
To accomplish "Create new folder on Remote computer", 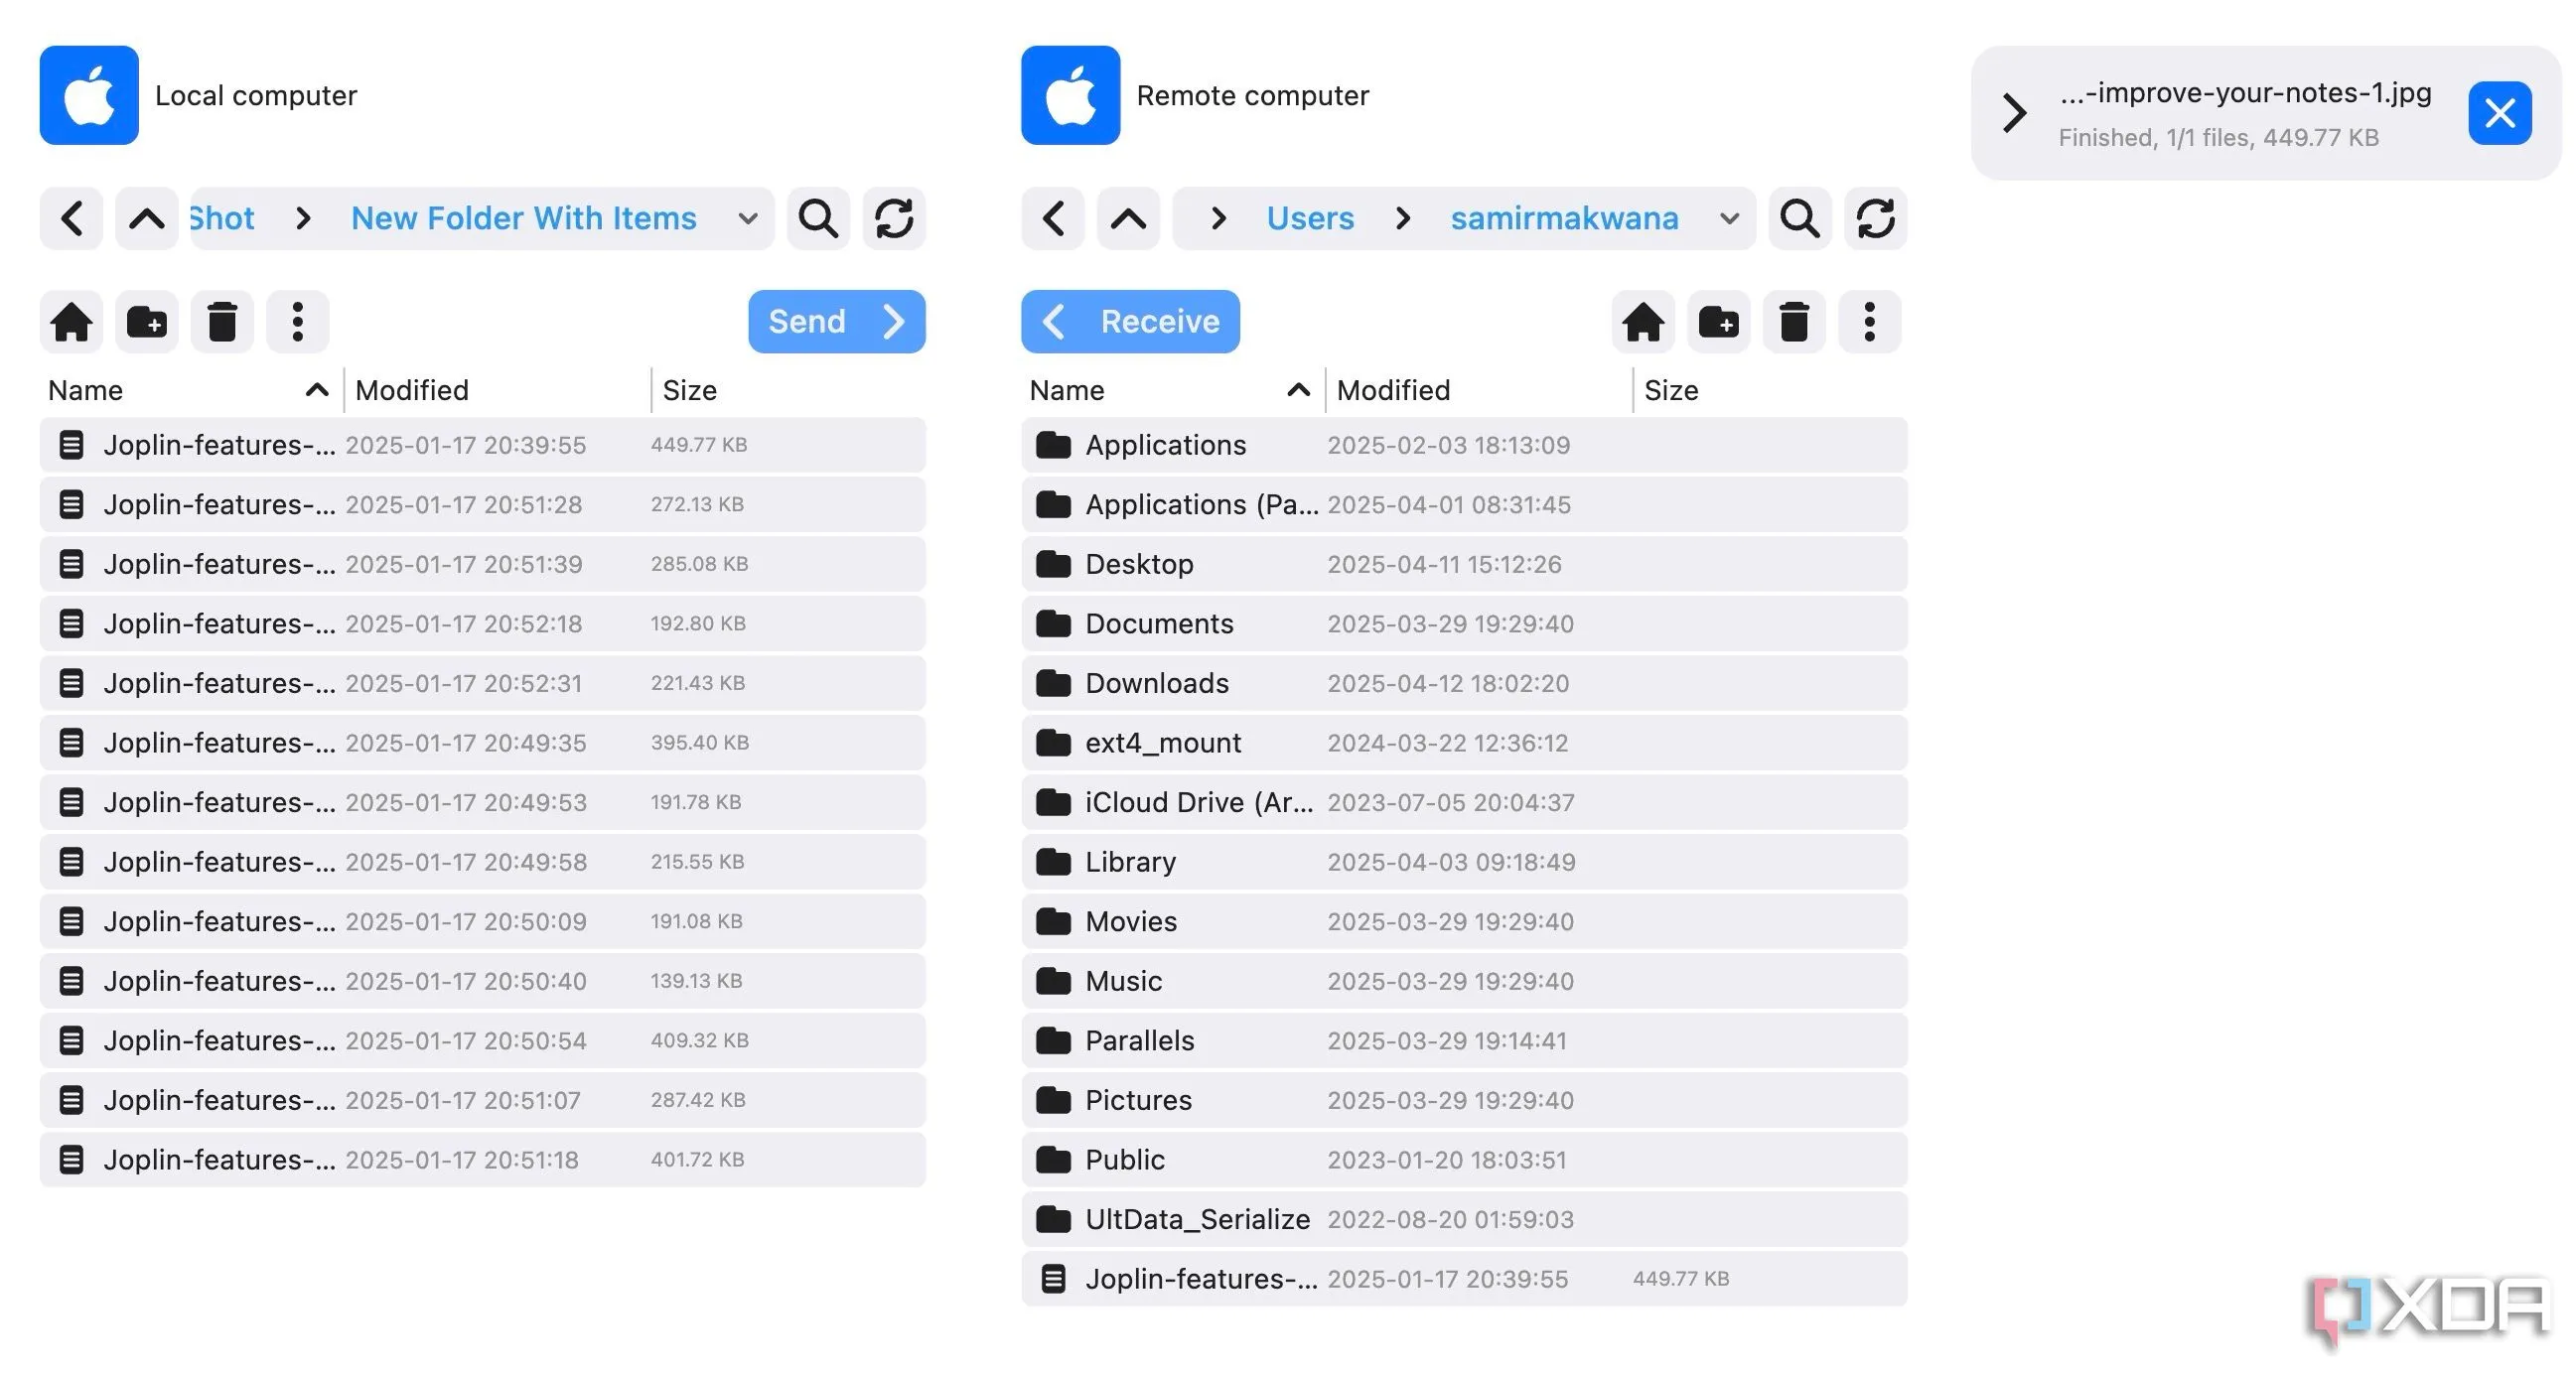I will tap(1718, 322).
